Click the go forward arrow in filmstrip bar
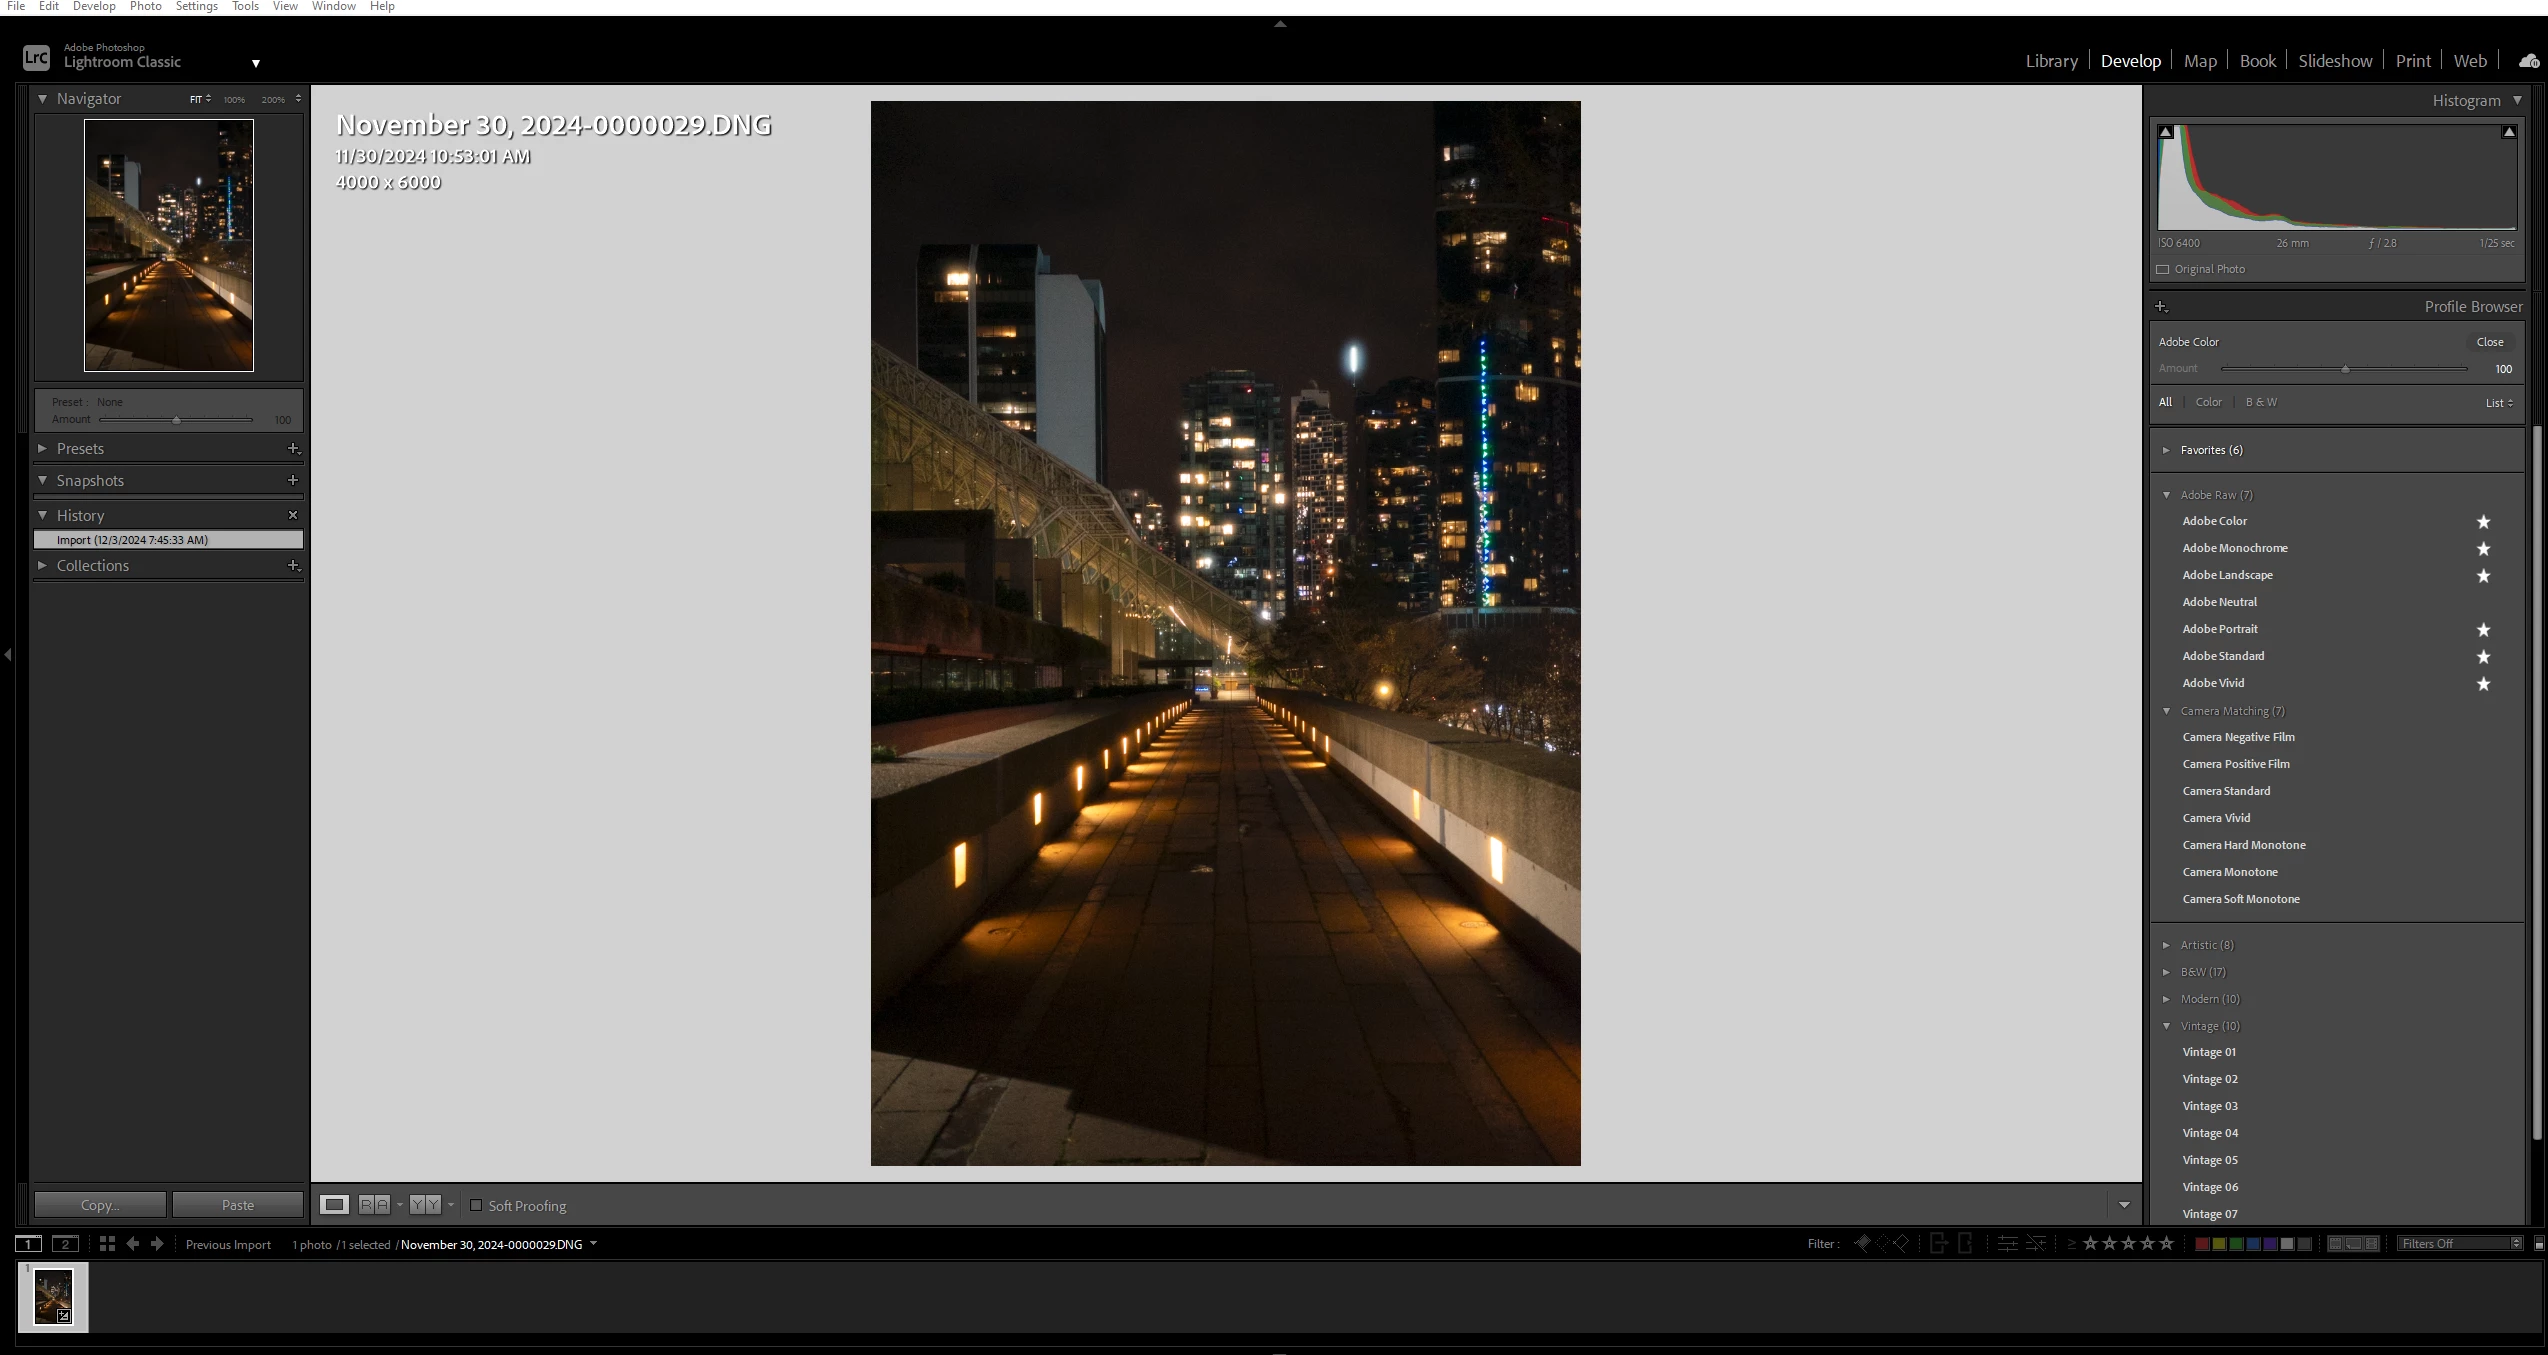Viewport: 2548px width, 1355px height. pyautogui.click(x=157, y=1243)
